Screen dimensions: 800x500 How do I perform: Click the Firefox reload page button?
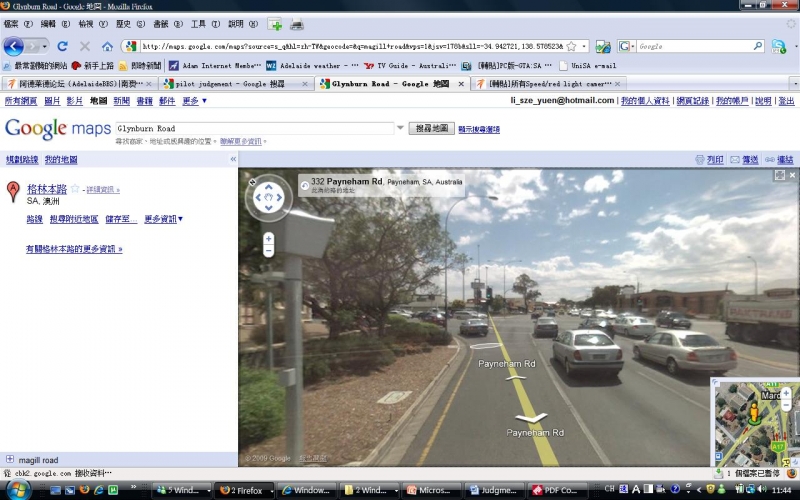pyautogui.click(x=62, y=46)
